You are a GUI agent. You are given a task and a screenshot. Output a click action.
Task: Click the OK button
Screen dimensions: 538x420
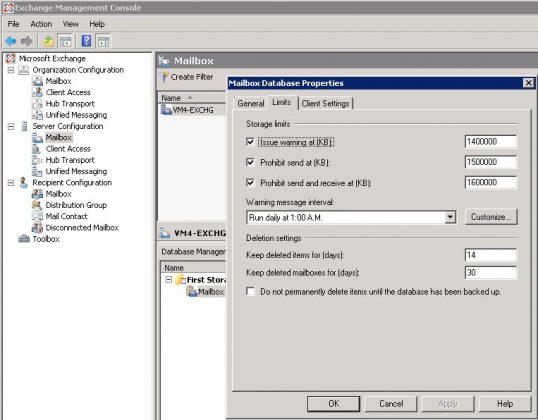[x=334, y=404]
